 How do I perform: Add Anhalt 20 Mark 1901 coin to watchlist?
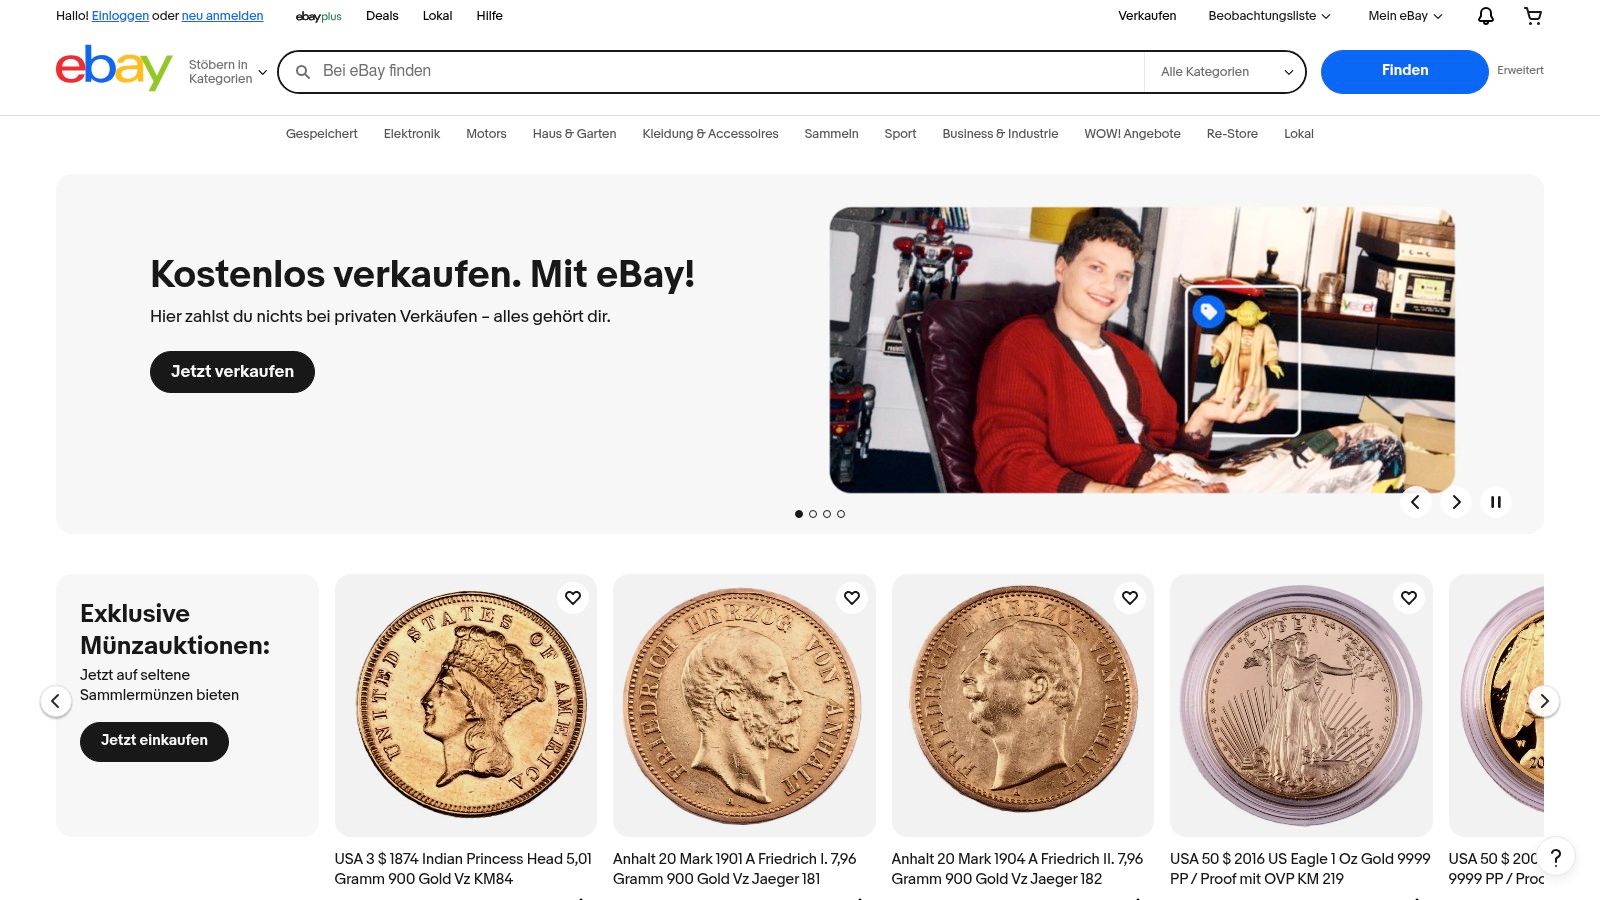click(852, 598)
